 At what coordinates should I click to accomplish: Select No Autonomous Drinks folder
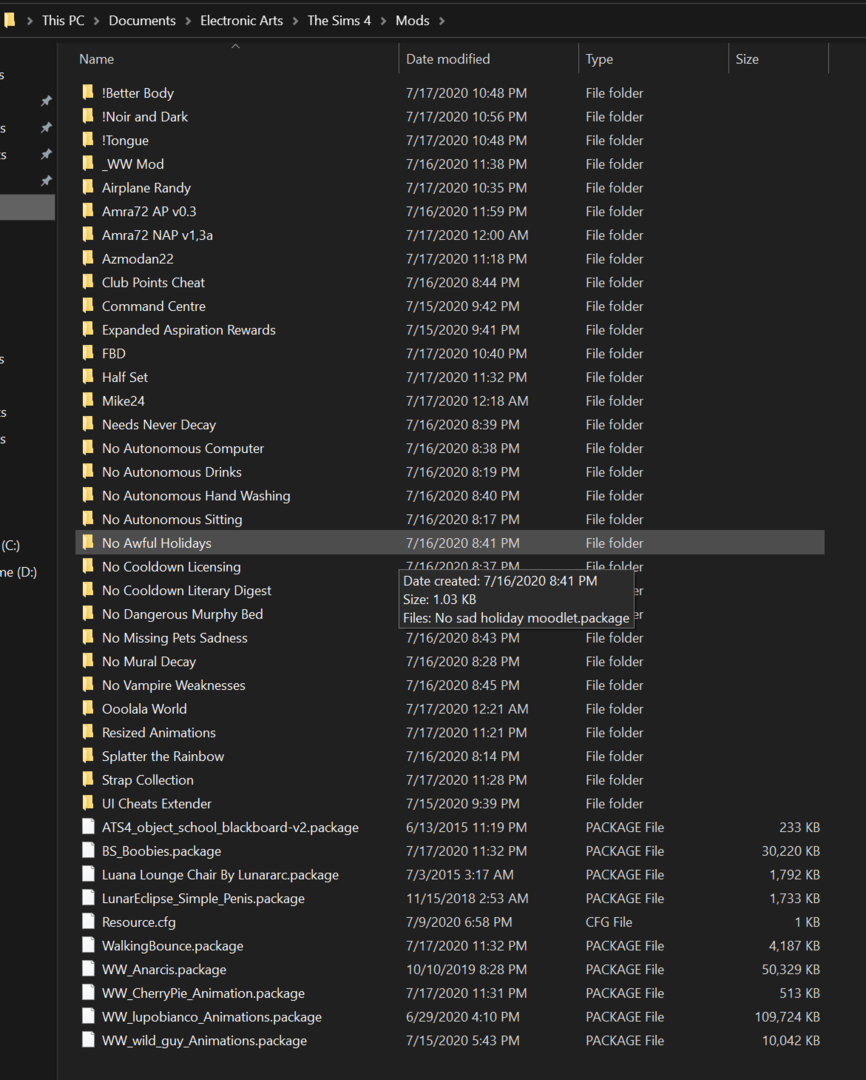click(172, 472)
